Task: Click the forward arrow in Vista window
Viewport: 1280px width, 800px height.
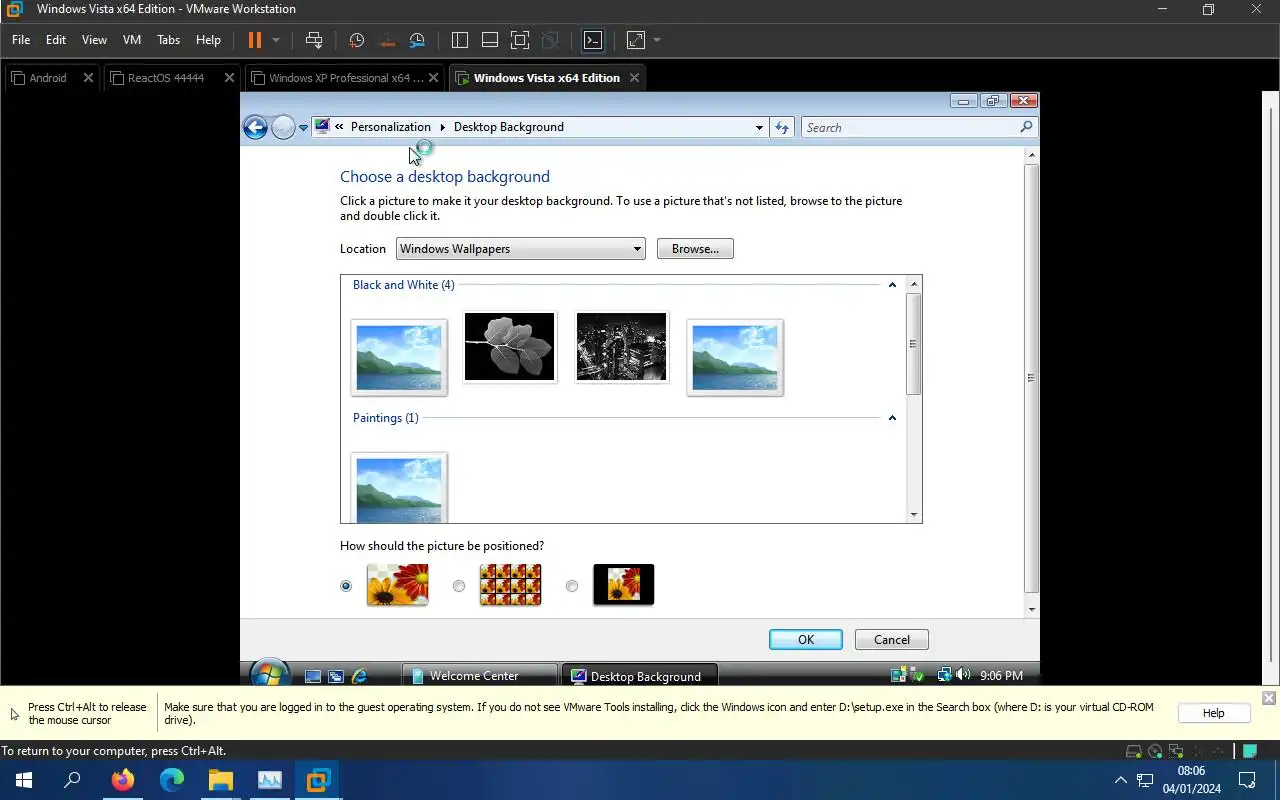Action: click(x=283, y=127)
